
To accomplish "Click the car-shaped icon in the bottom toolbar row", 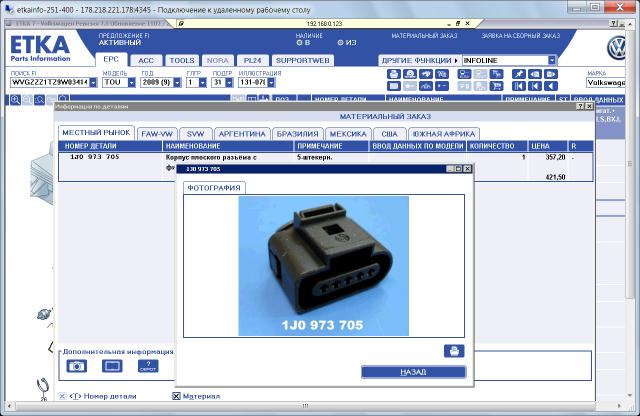I will (426, 86).
